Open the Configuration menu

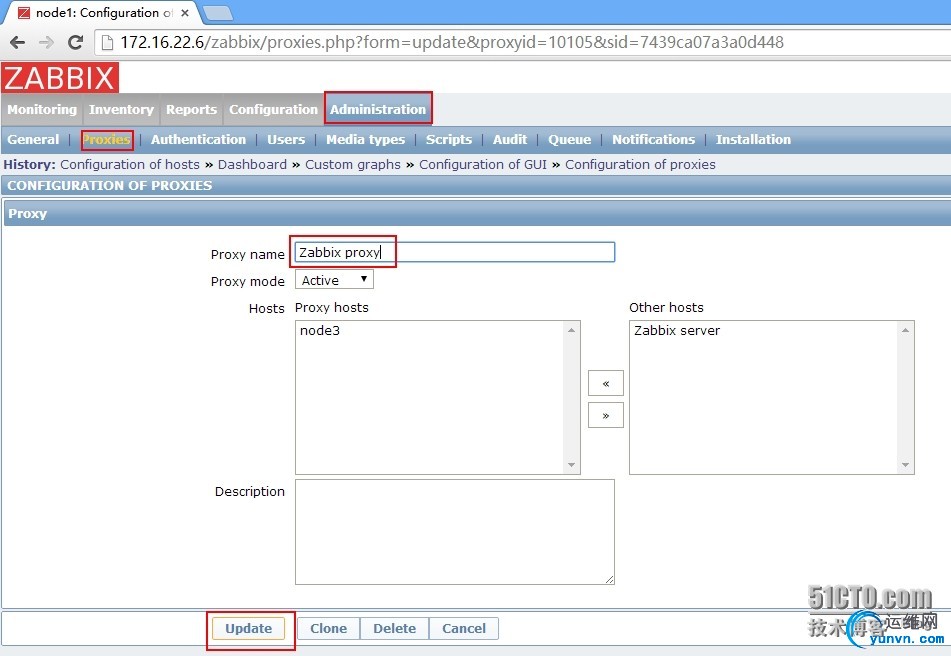(x=274, y=109)
